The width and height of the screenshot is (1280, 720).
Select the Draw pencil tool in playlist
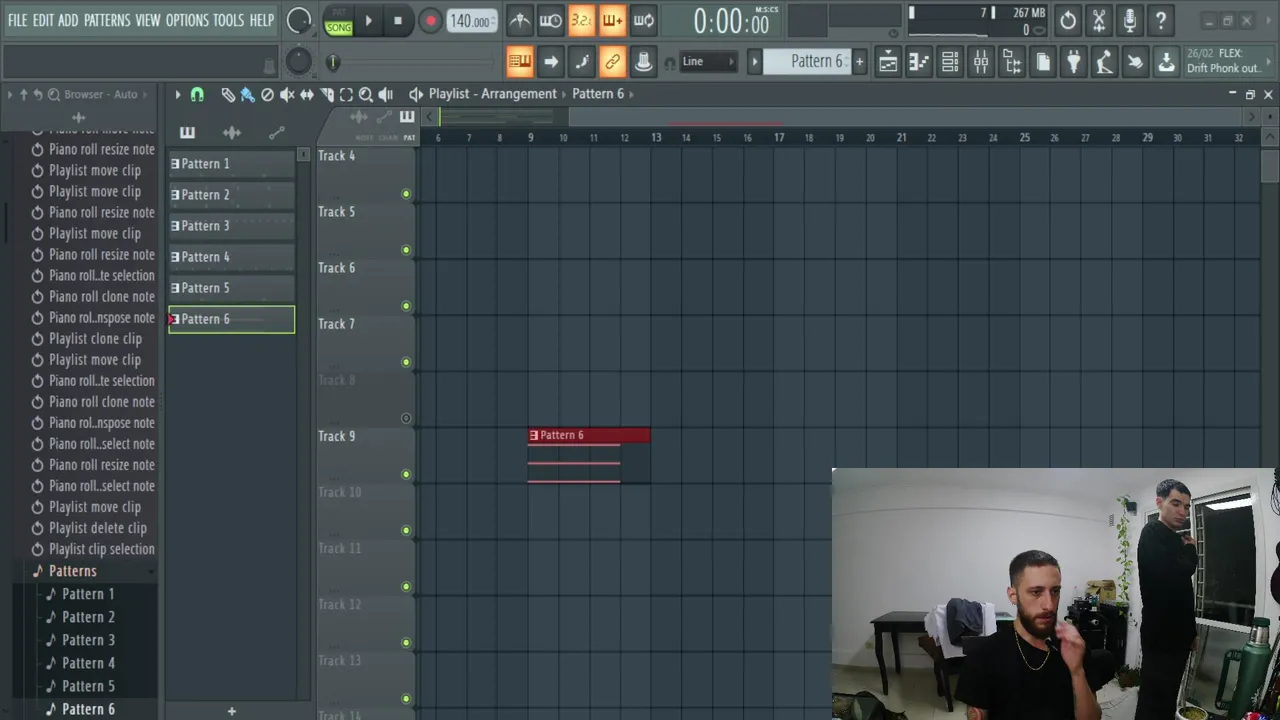point(228,94)
